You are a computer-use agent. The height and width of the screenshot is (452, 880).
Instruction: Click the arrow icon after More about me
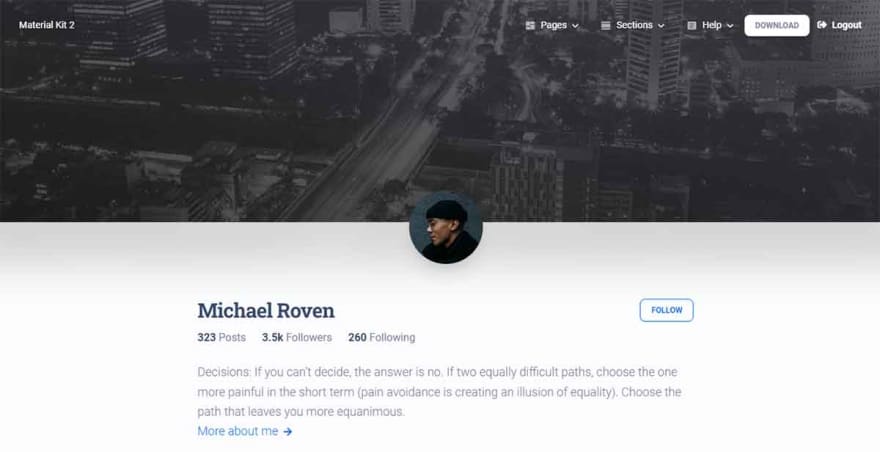click(x=287, y=431)
